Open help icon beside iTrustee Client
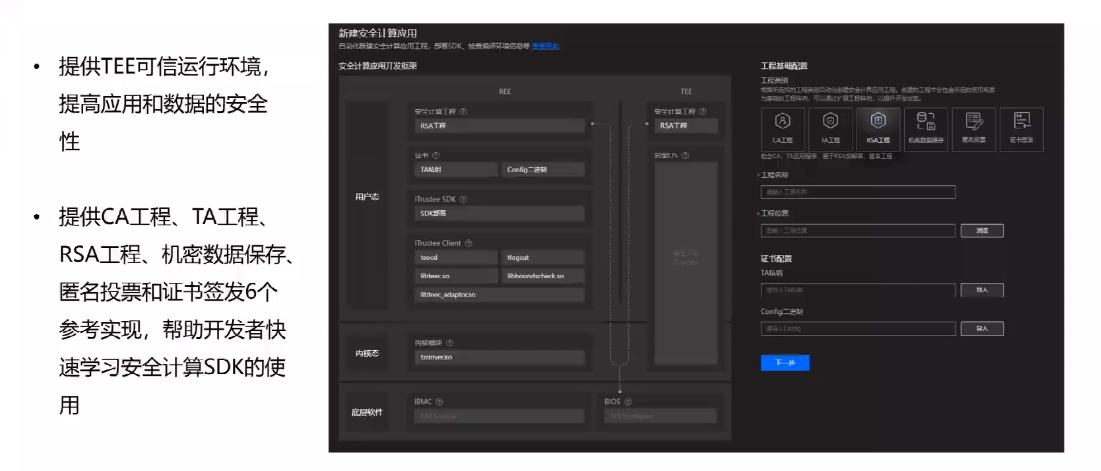This screenshot has height=471, width=1101. 468,243
